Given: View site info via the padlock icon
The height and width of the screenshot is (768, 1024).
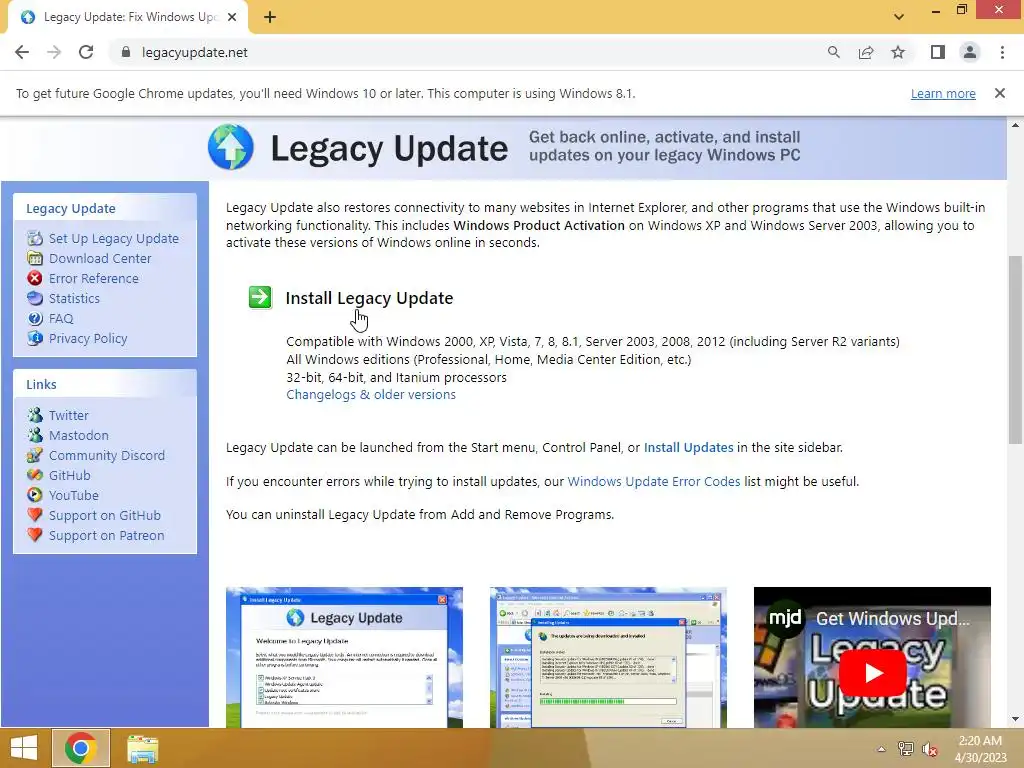Looking at the screenshot, I should click(126, 52).
